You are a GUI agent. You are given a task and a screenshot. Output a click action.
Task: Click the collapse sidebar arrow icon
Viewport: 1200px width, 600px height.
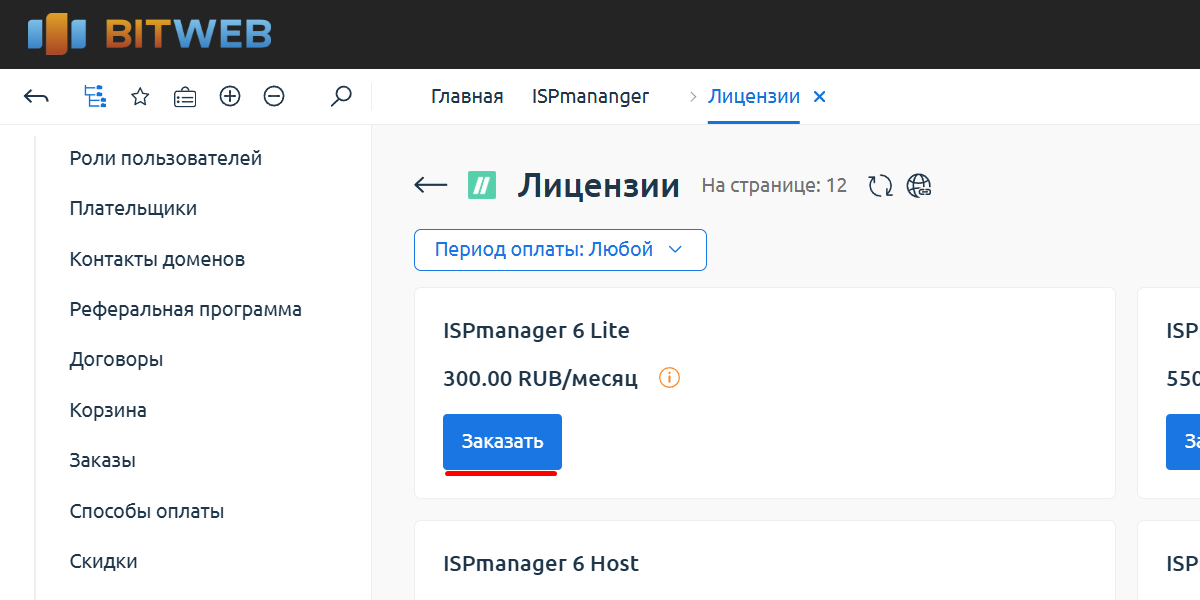tap(36, 97)
